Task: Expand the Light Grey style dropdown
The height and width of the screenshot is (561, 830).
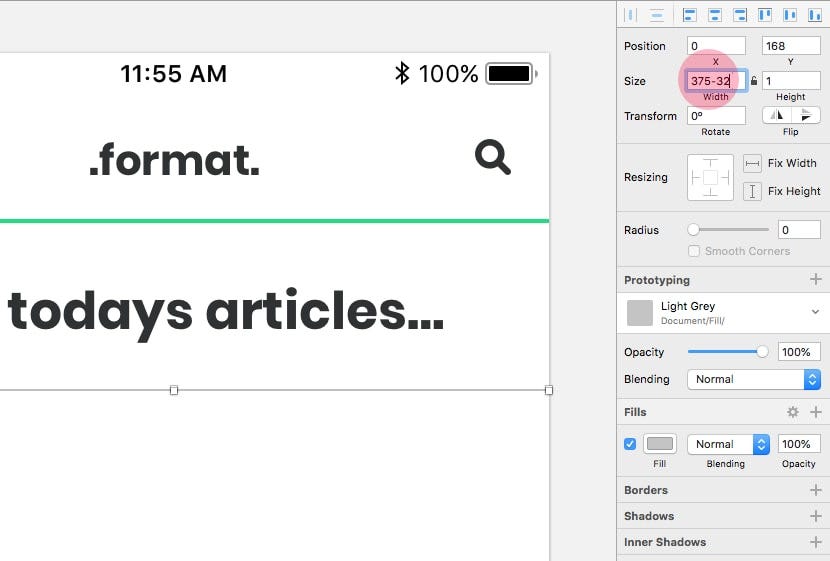Action: point(815,312)
